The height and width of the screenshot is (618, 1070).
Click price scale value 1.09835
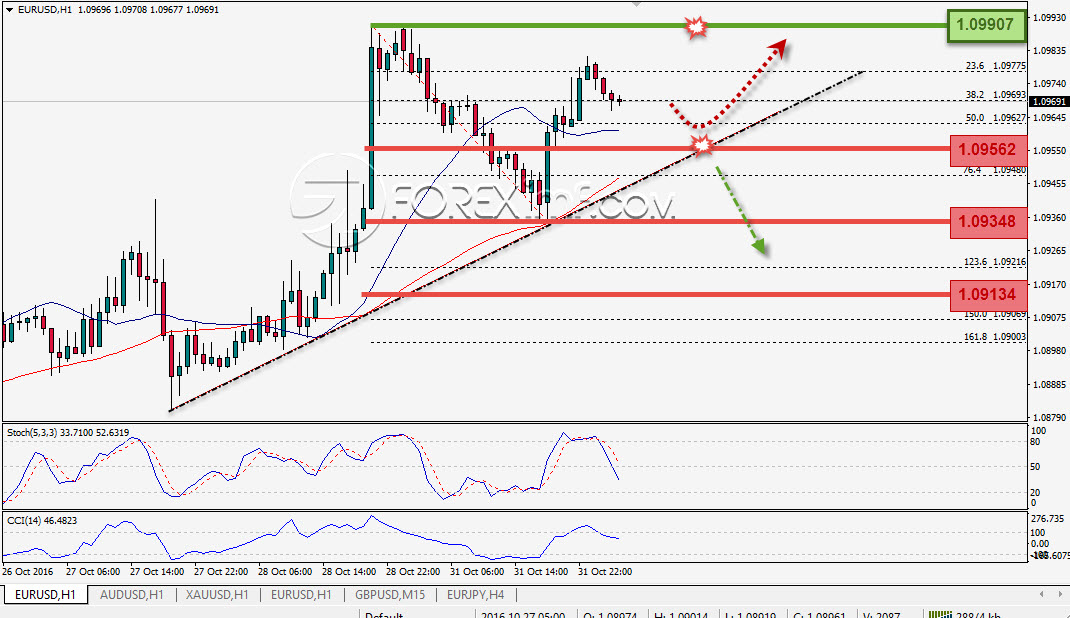pyautogui.click(x=1050, y=50)
